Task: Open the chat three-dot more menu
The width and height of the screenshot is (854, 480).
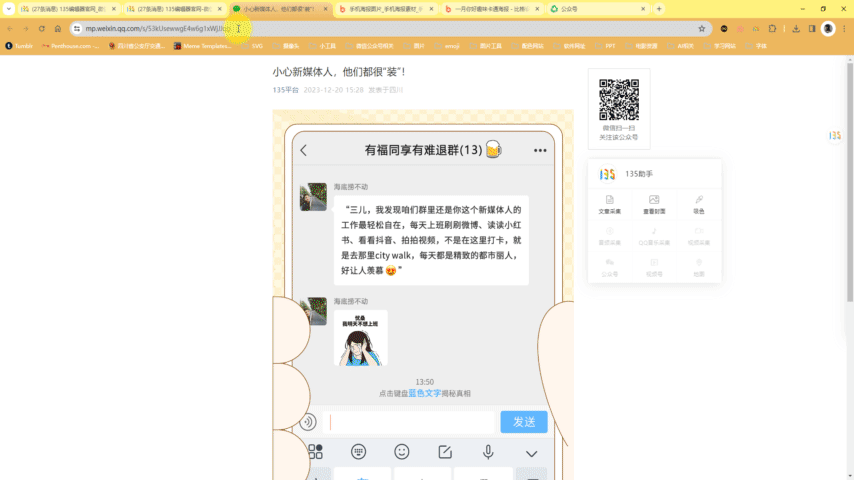Action: click(x=540, y=150)
